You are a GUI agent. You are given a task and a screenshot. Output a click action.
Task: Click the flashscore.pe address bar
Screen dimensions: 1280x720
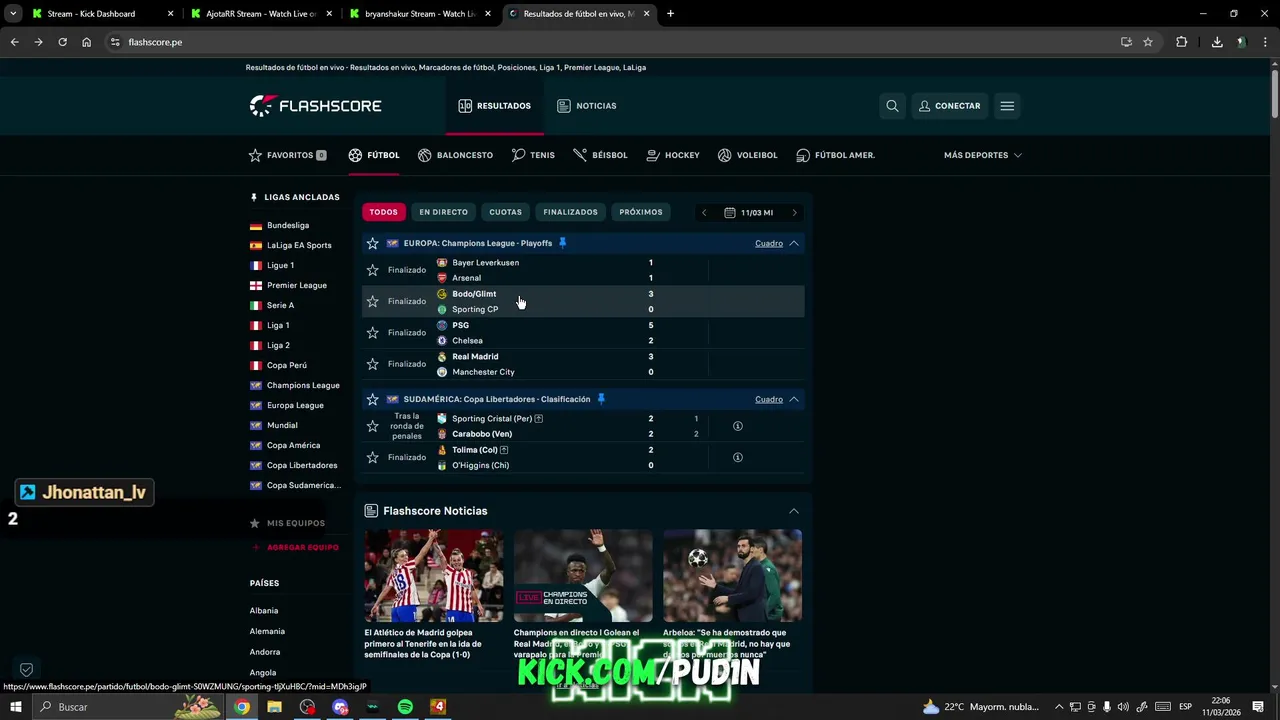(610, 42)
